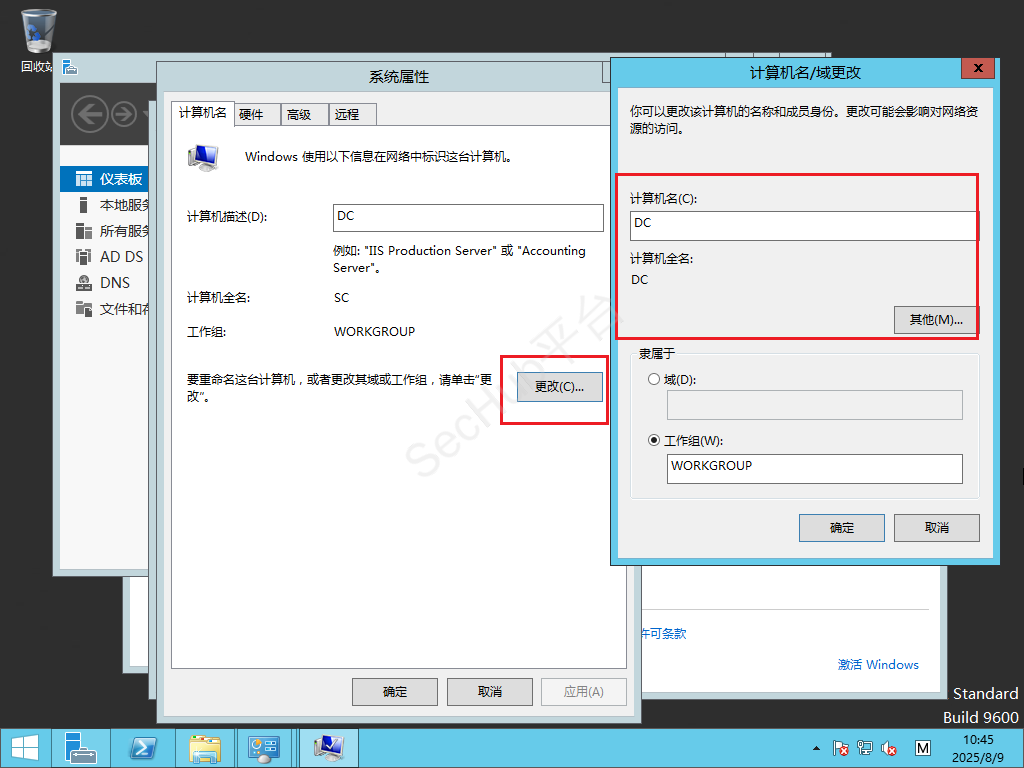Click the Server Manager forward arrow
The height and width of the screenshot is (768, 1024).
pyautogui.click(x=124, y=114)
